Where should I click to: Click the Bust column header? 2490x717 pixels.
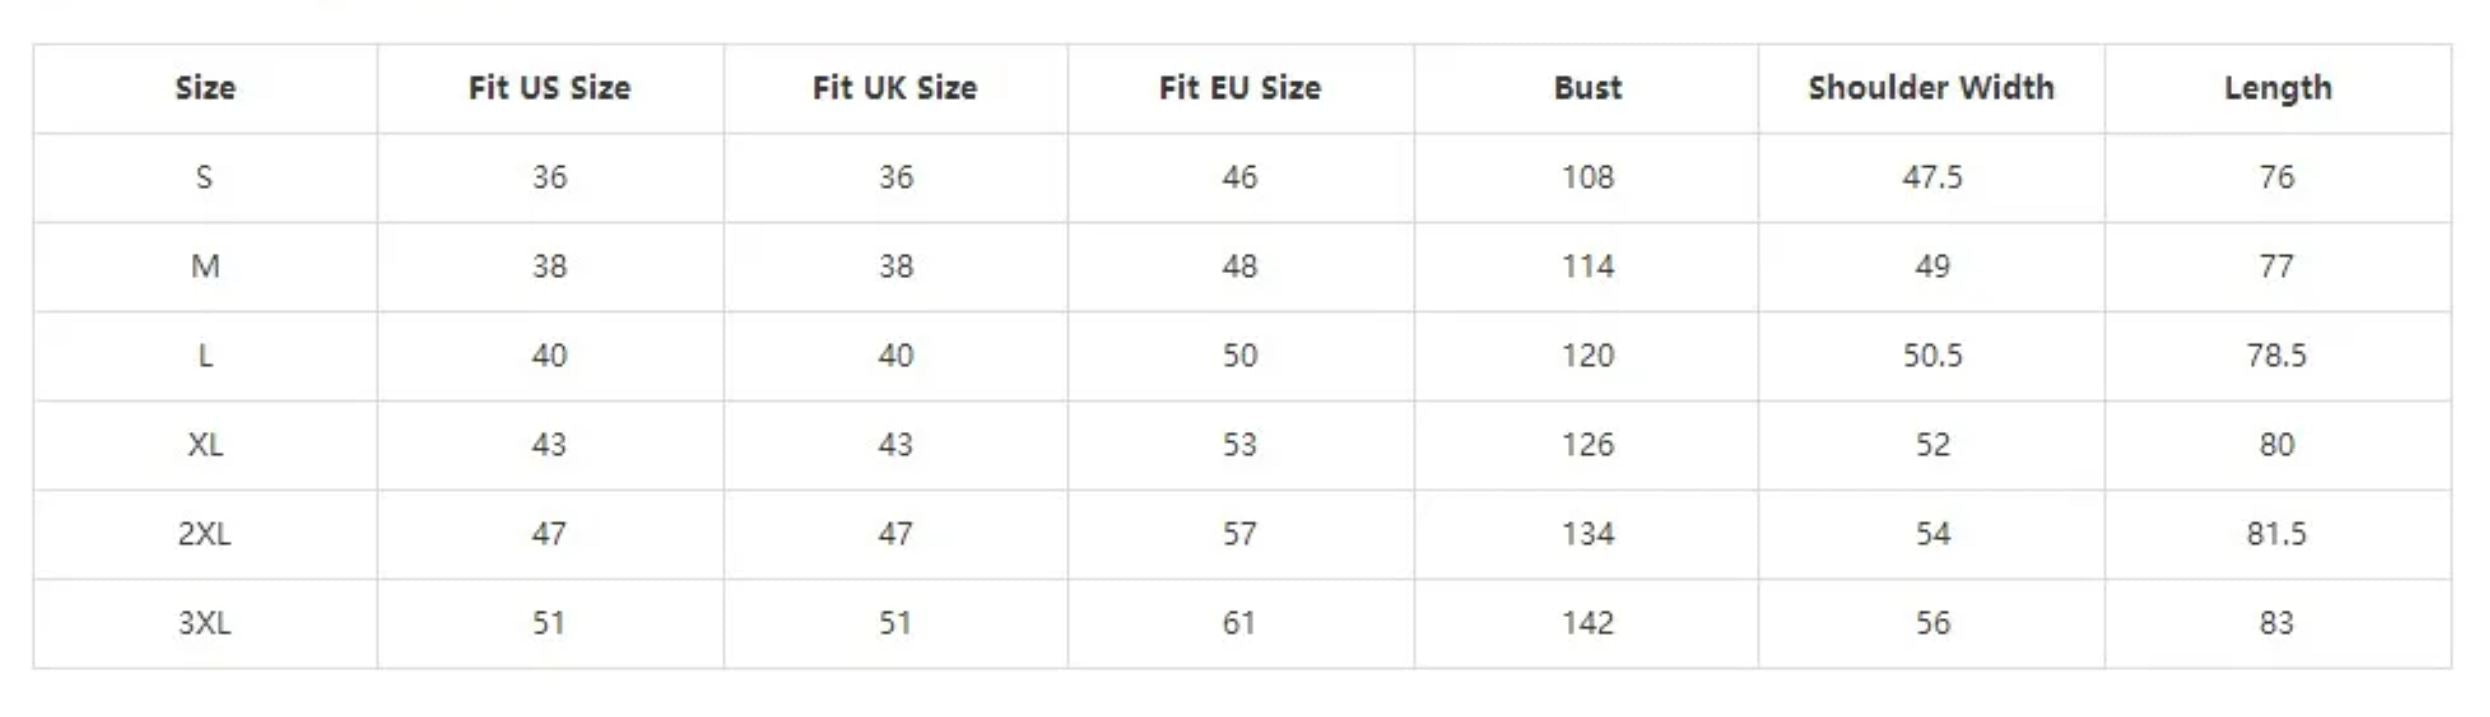tap(1587, 88)
